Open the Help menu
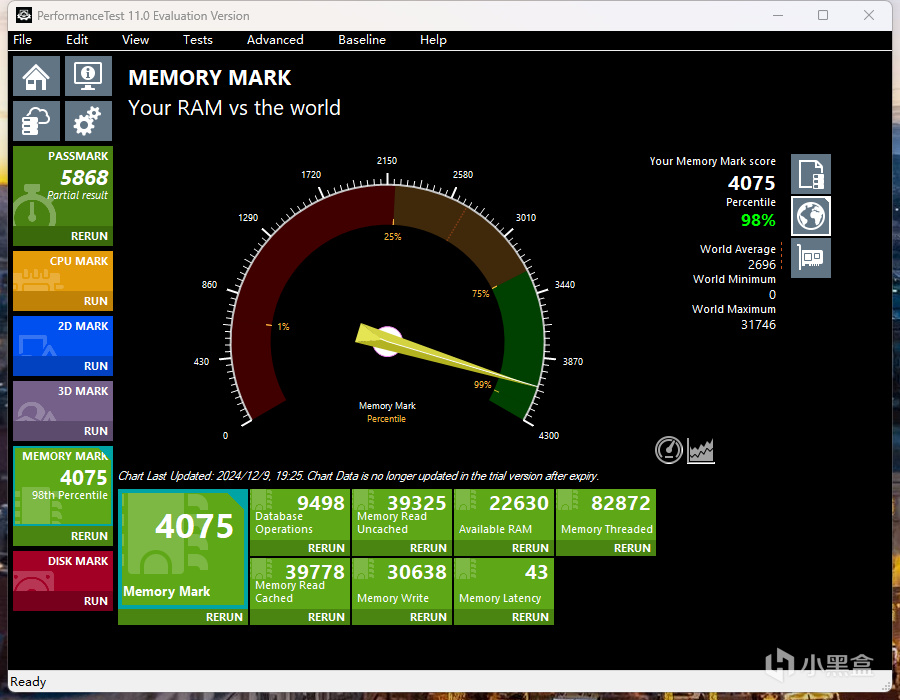900x700 pixels. click(x=433, y=40)
